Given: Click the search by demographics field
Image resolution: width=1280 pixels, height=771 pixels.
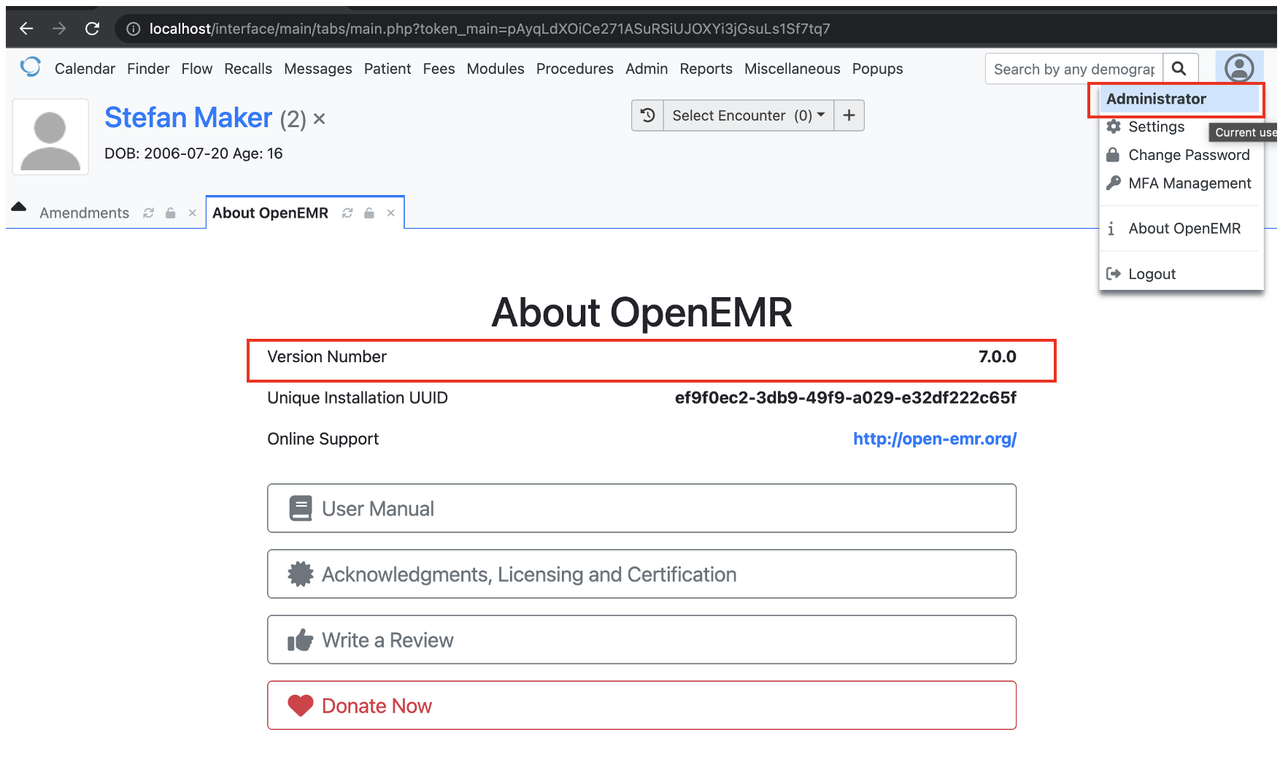Looking at the screenshot, I should tap(1074, 69).
